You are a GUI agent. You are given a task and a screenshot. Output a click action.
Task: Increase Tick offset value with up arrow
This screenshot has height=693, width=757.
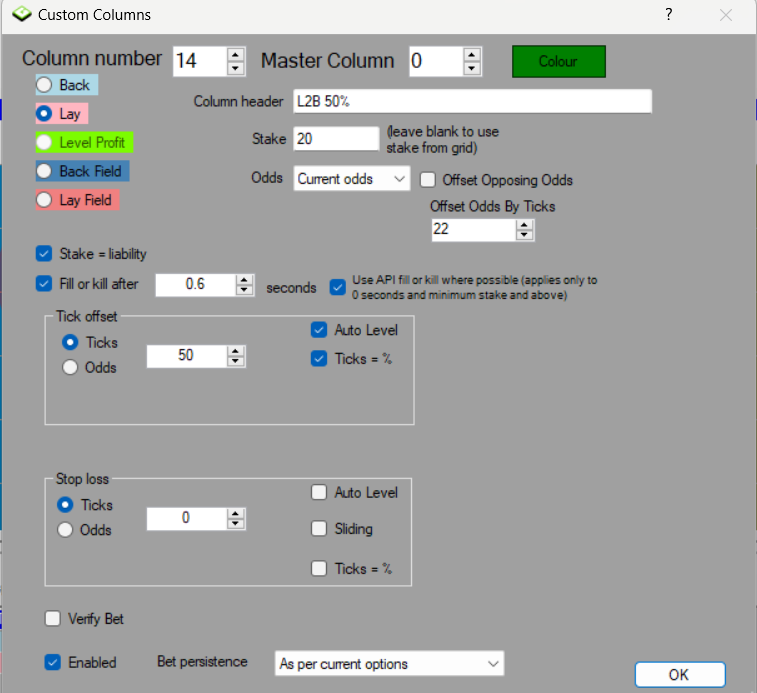235,351
